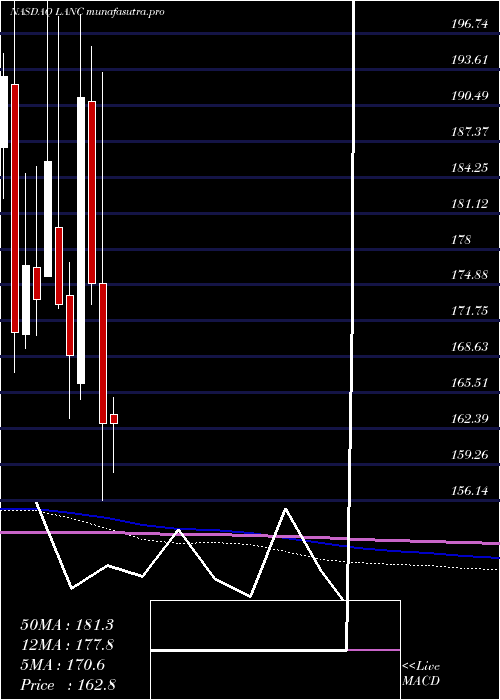
Task: Click the <<Live MACD label
Action: pos(421,674)
